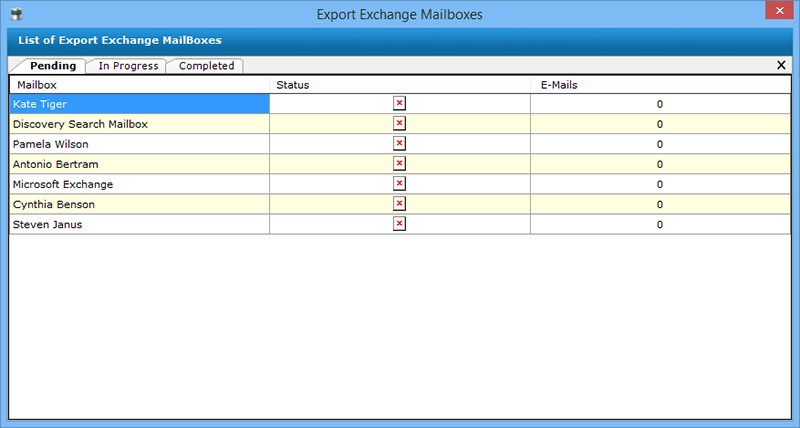Click E-Mails count for Antonio Bertram
The height and width of the screenshot is (428, 800).
[x=660, y=164]
